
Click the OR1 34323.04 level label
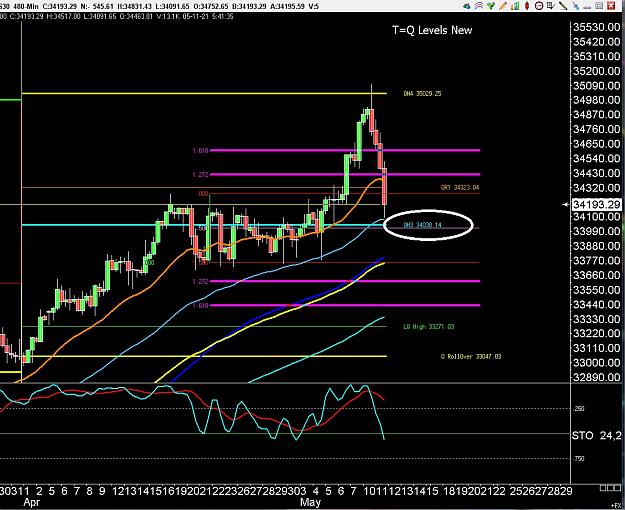[x=460, y=187]
